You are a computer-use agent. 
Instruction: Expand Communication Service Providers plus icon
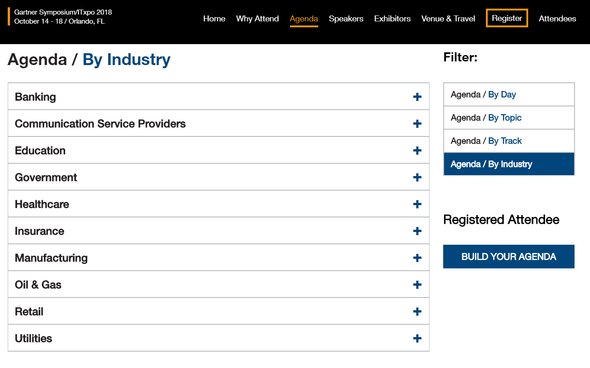(417, 123)
